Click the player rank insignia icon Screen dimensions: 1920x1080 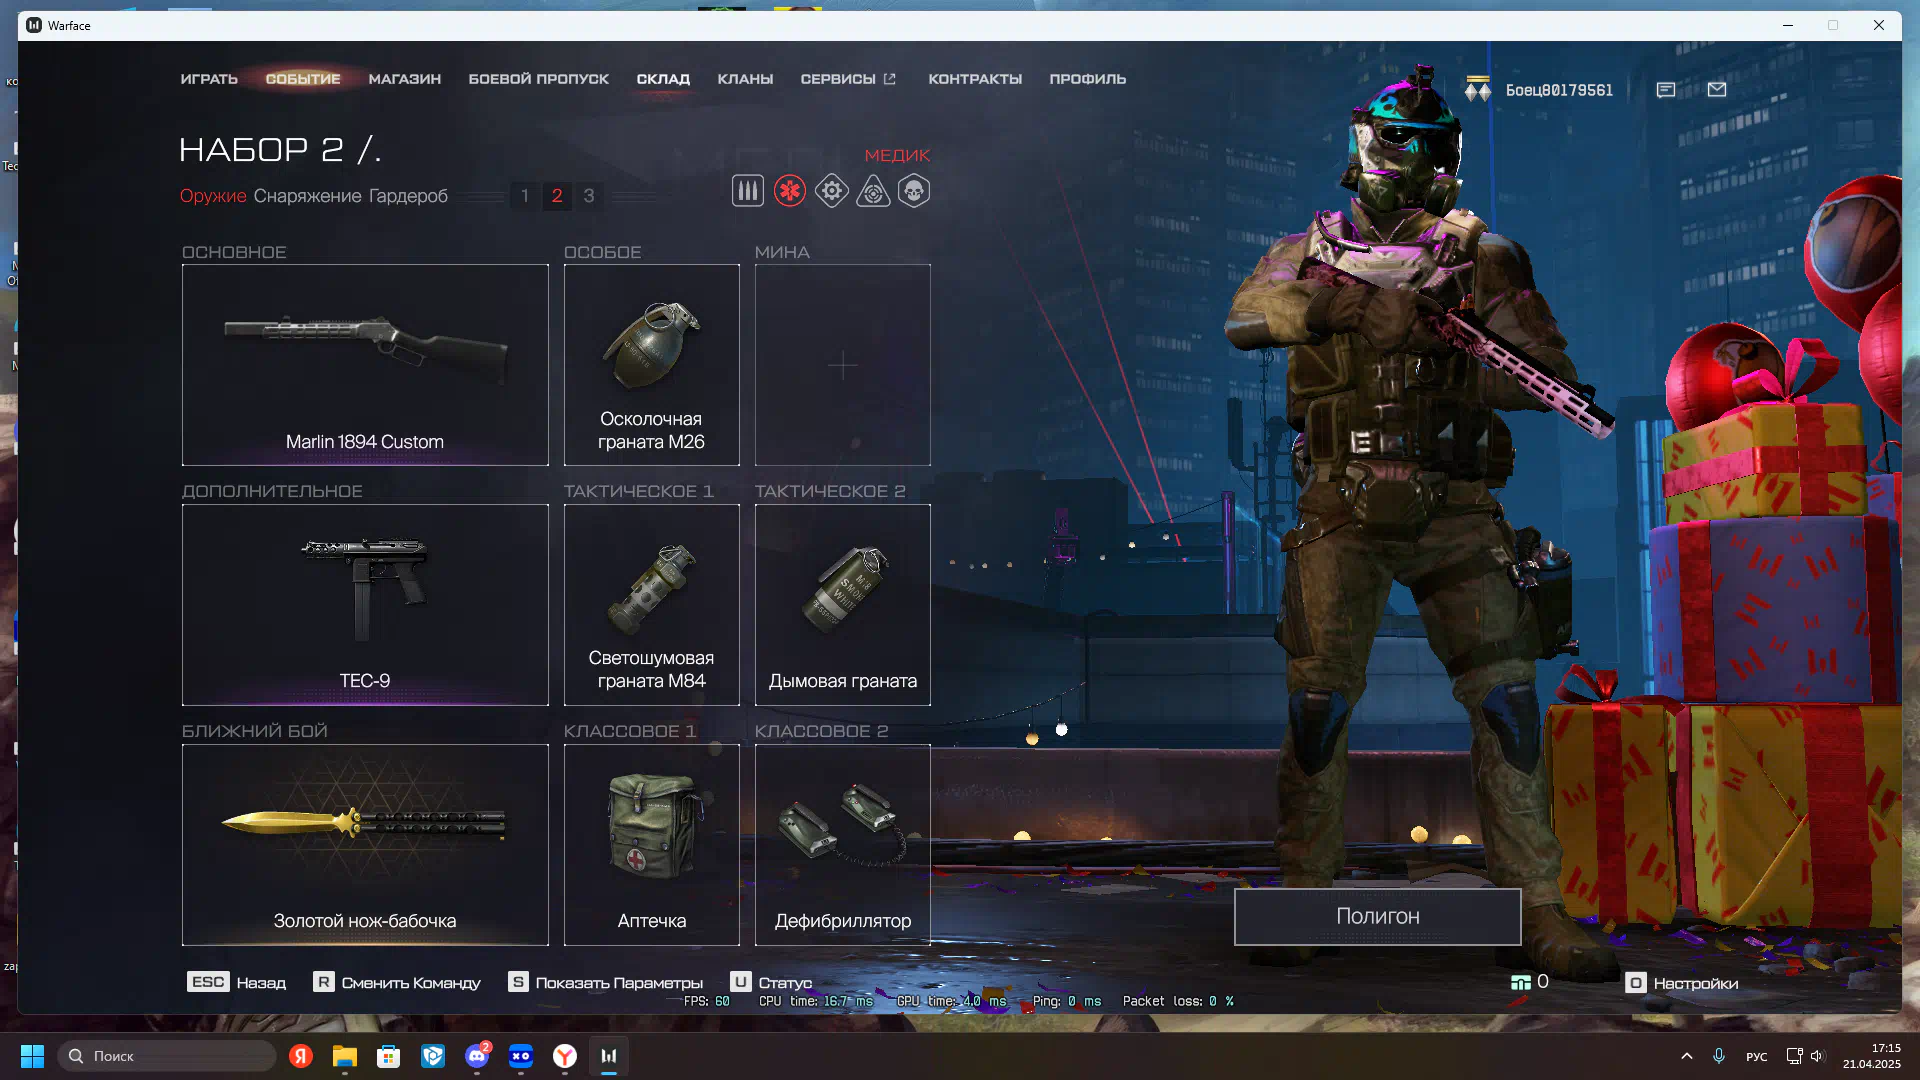(x=1478, y=89)
